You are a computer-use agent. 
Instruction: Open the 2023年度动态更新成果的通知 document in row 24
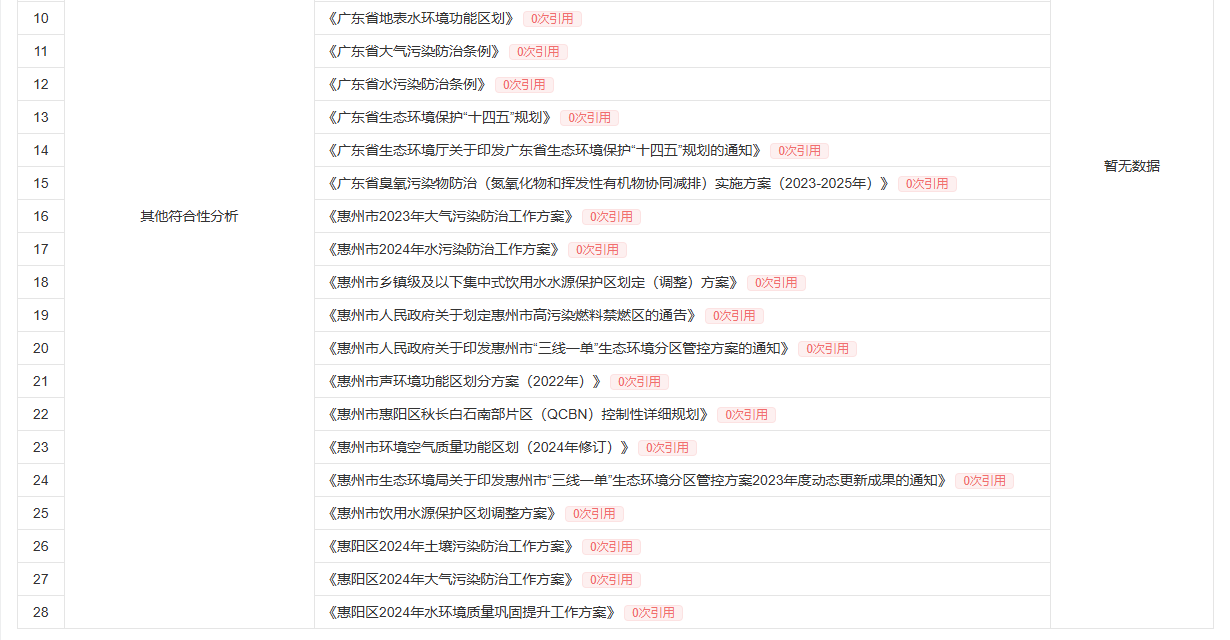pyautogui.click(x=636, y=480)
